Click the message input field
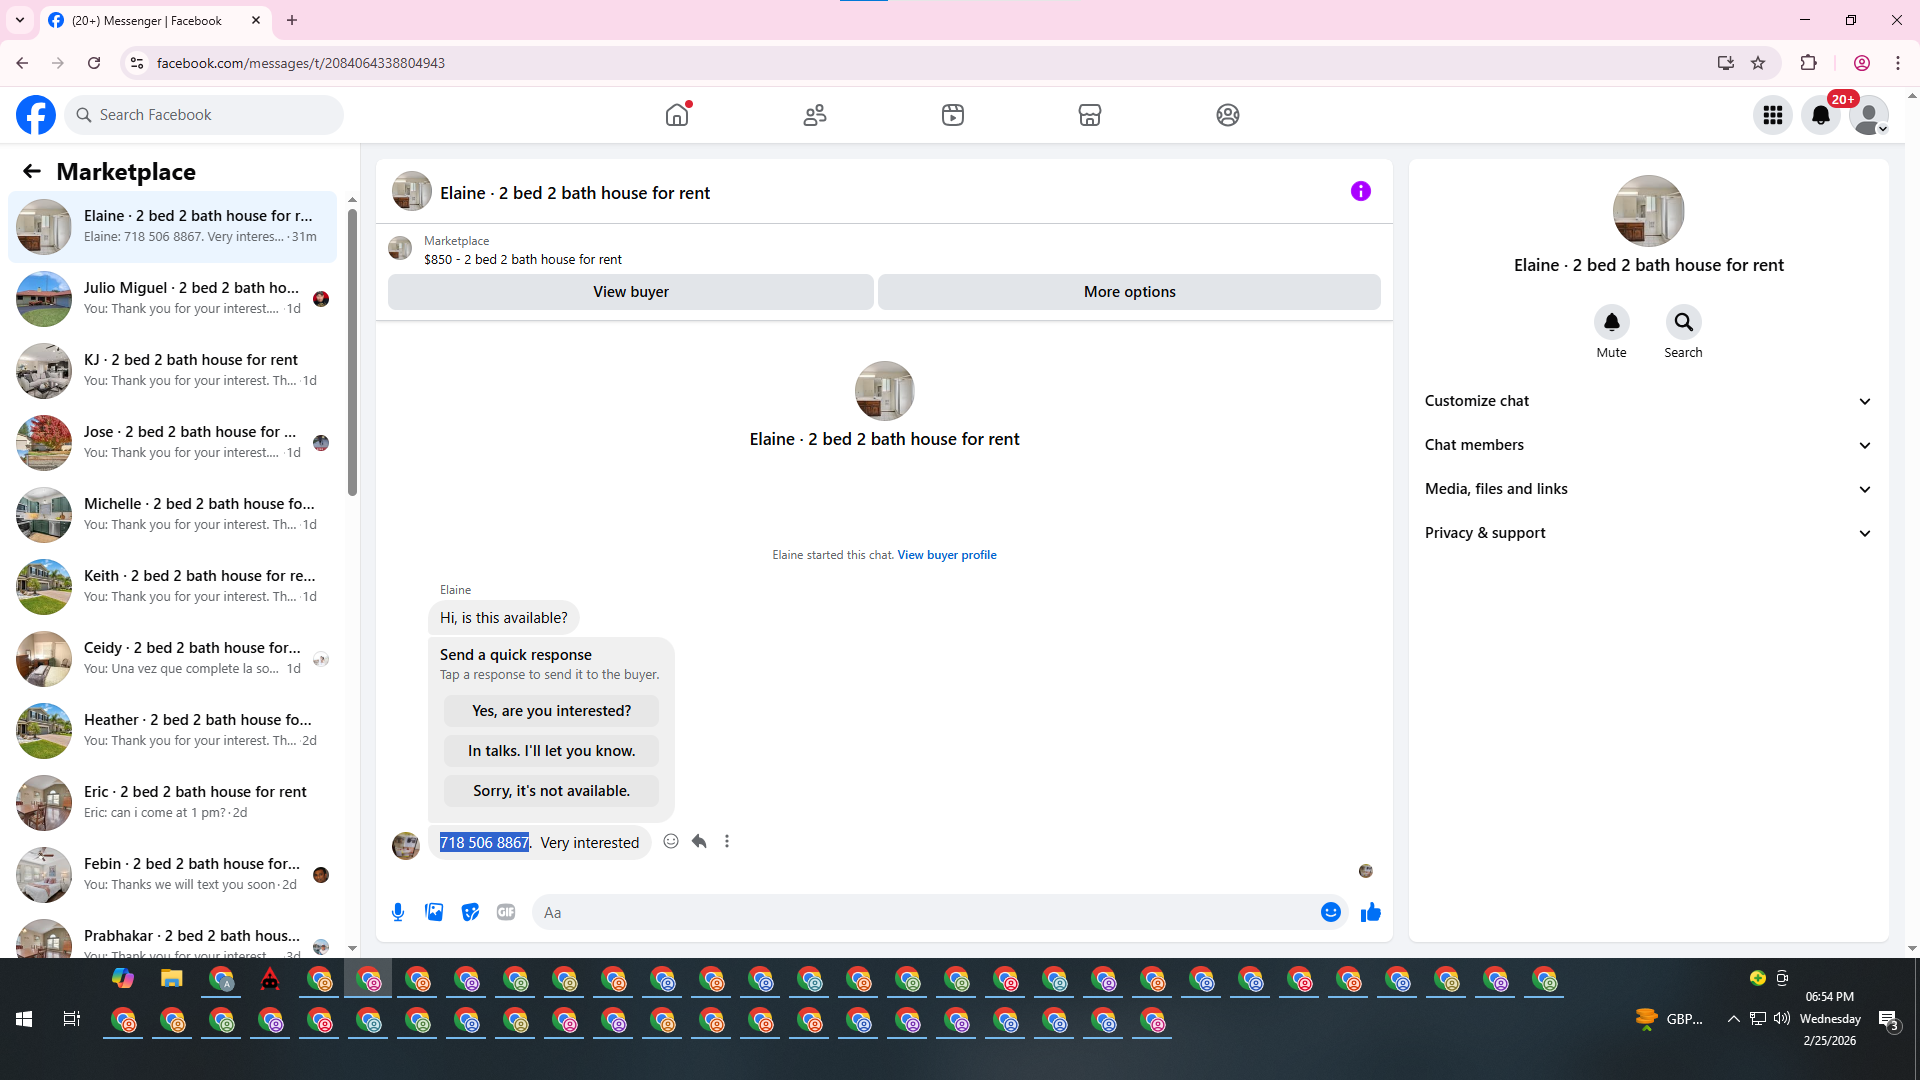Image resolution: width=1920 pixels, height=1080 pixels. coord(925,912)
